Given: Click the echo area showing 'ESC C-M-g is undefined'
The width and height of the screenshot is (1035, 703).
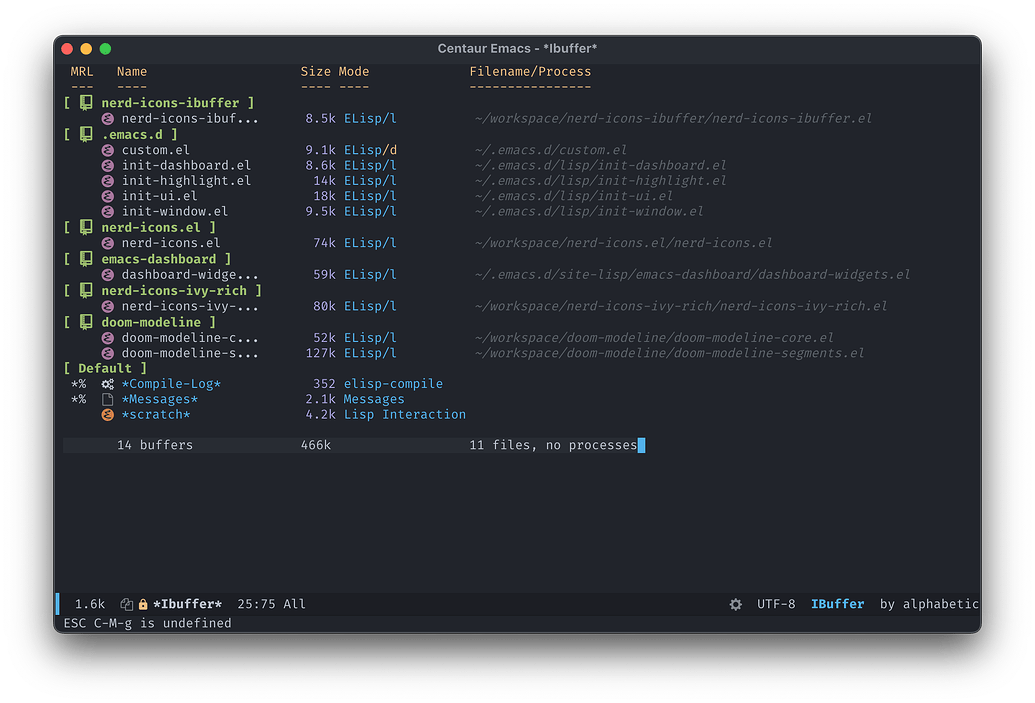Looking at the screenshot, I should 146,622.
